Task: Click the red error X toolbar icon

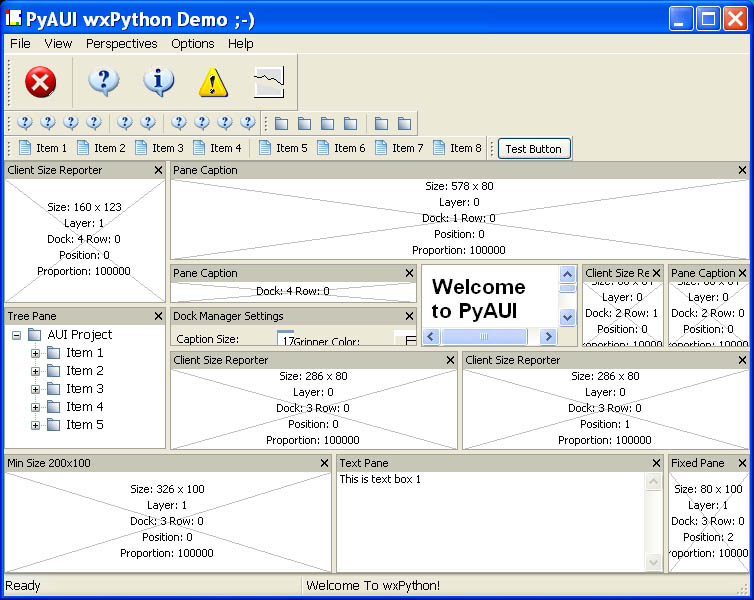Action: click(x=40, y=82)
